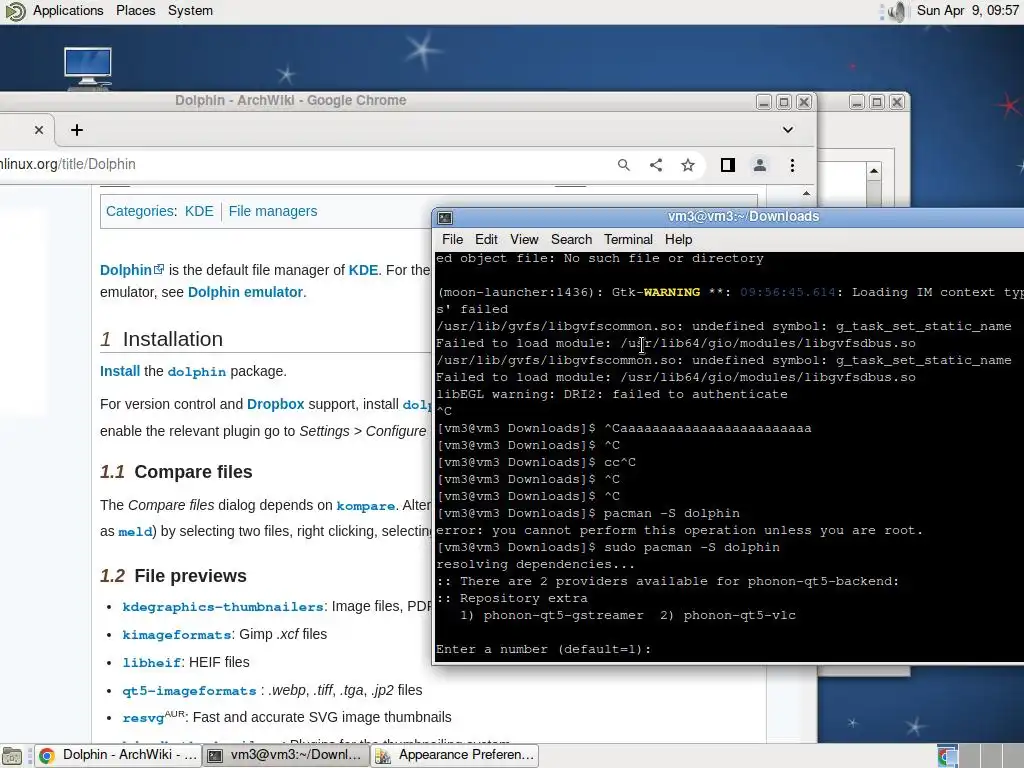The height and width of the screenshot is (768, 1024).
Task: Click the dolphin package link
Action: (197, 372)
